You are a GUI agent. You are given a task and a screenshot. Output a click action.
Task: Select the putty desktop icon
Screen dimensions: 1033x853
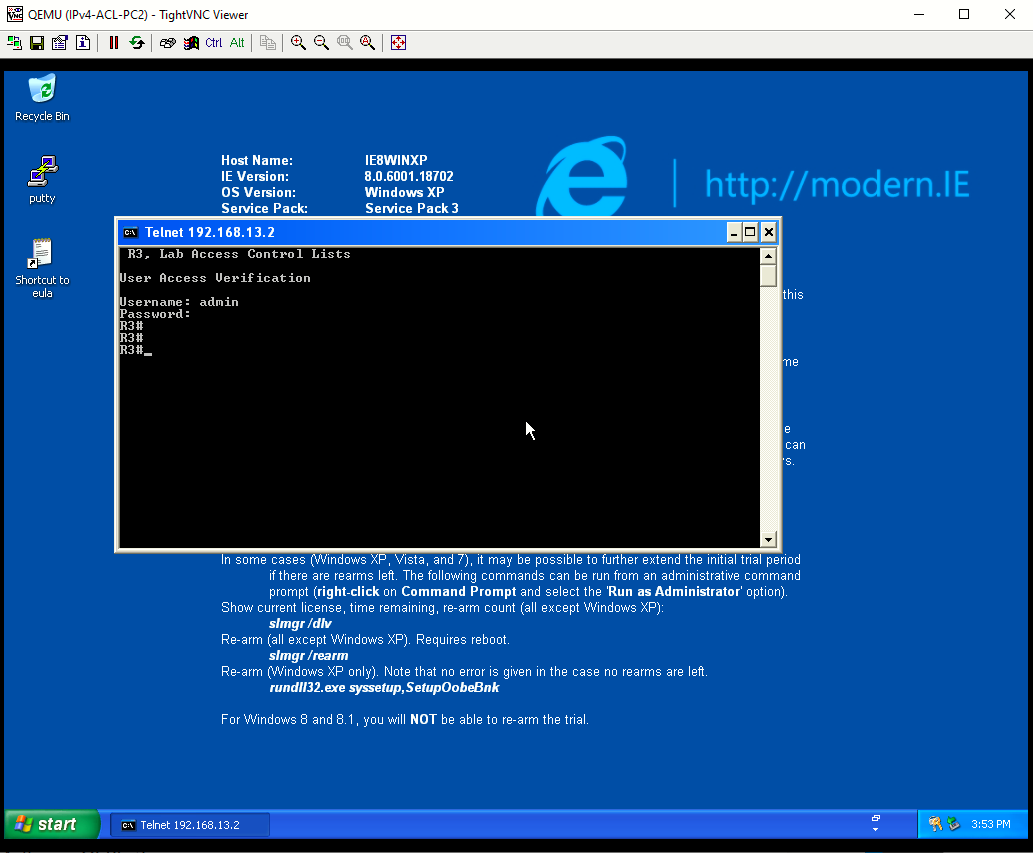point(42,180)
